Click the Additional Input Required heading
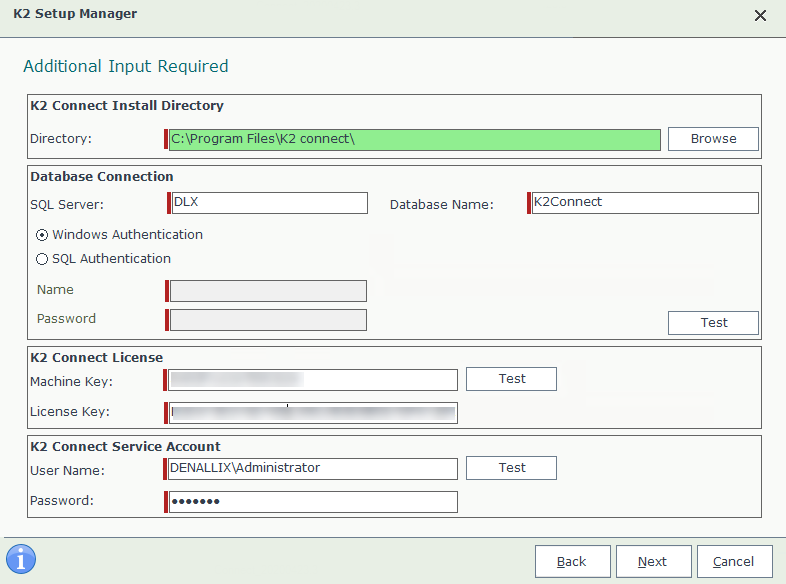The image size is (786, 584). pos(126,66)
